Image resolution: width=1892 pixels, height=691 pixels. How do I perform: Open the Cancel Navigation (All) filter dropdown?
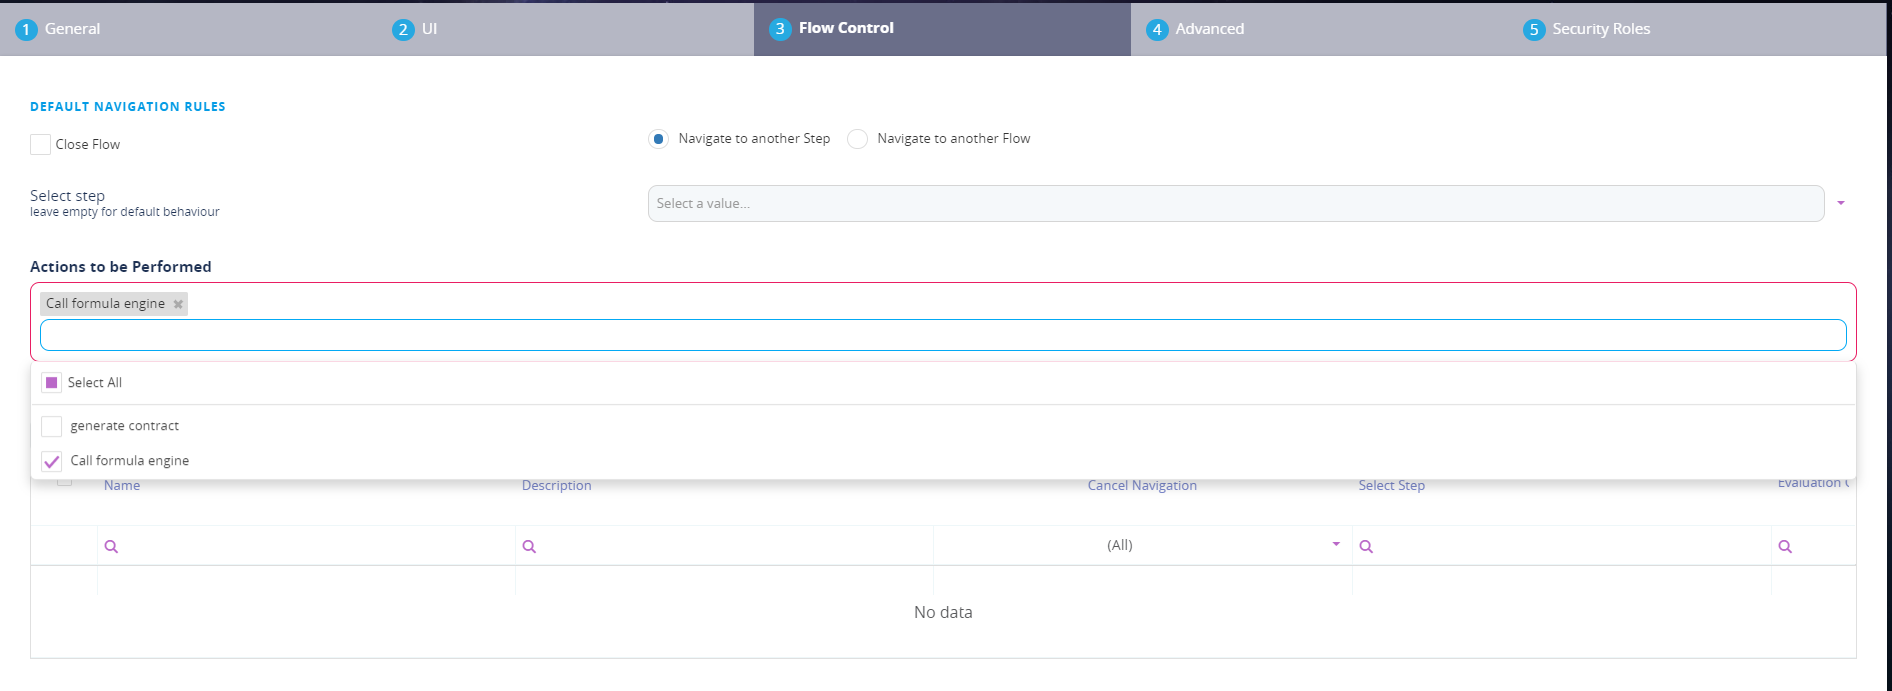click(x=1335, y=545)
